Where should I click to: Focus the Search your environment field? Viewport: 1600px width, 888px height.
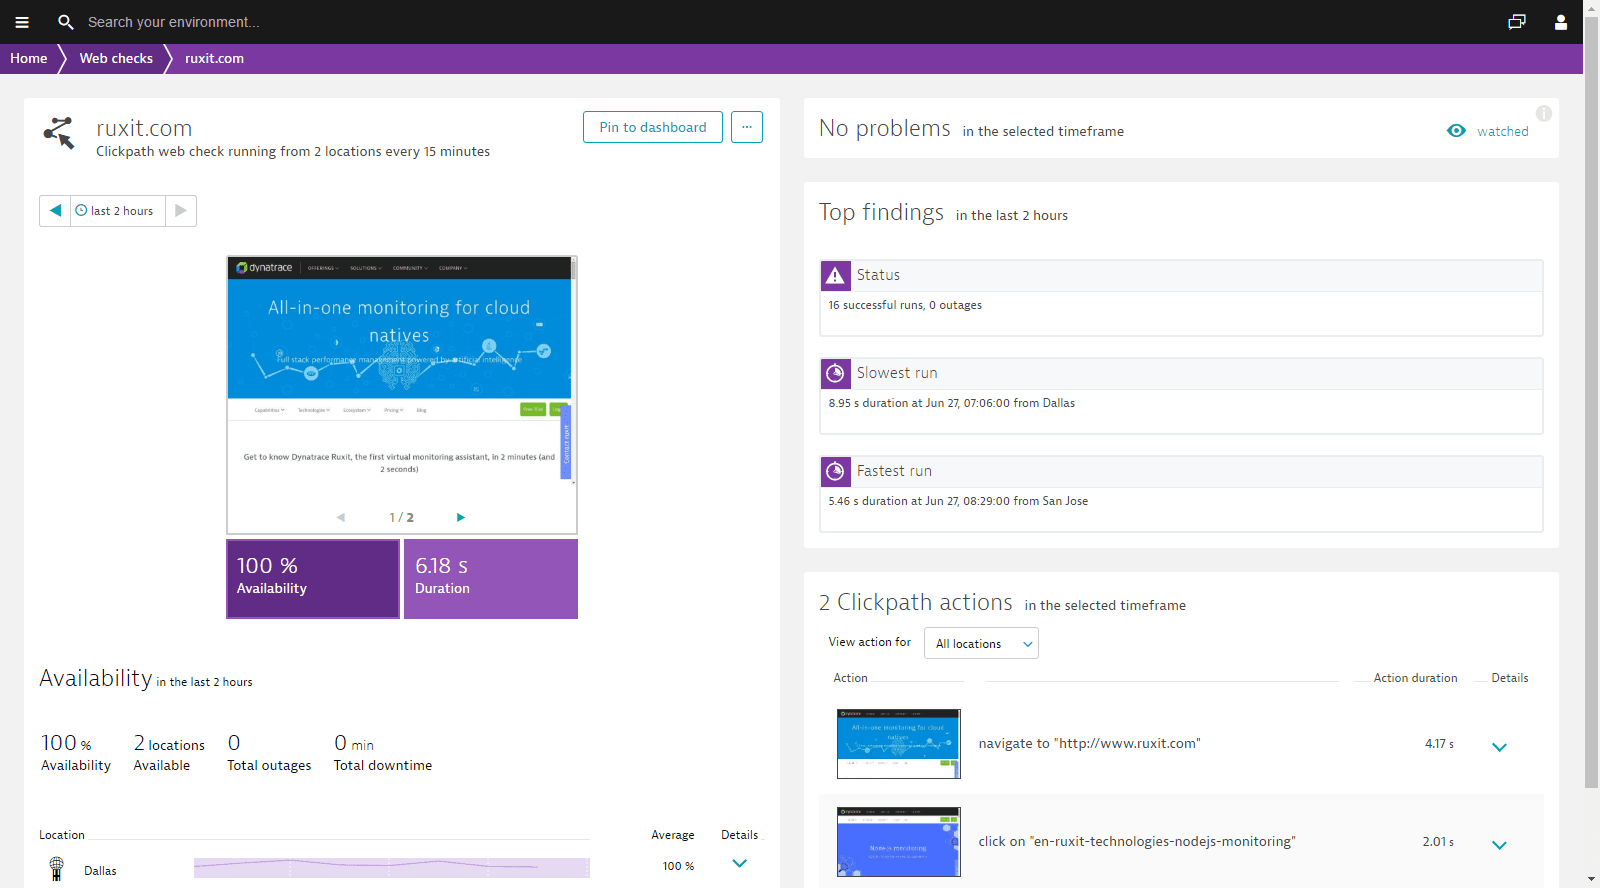point(173,22)
